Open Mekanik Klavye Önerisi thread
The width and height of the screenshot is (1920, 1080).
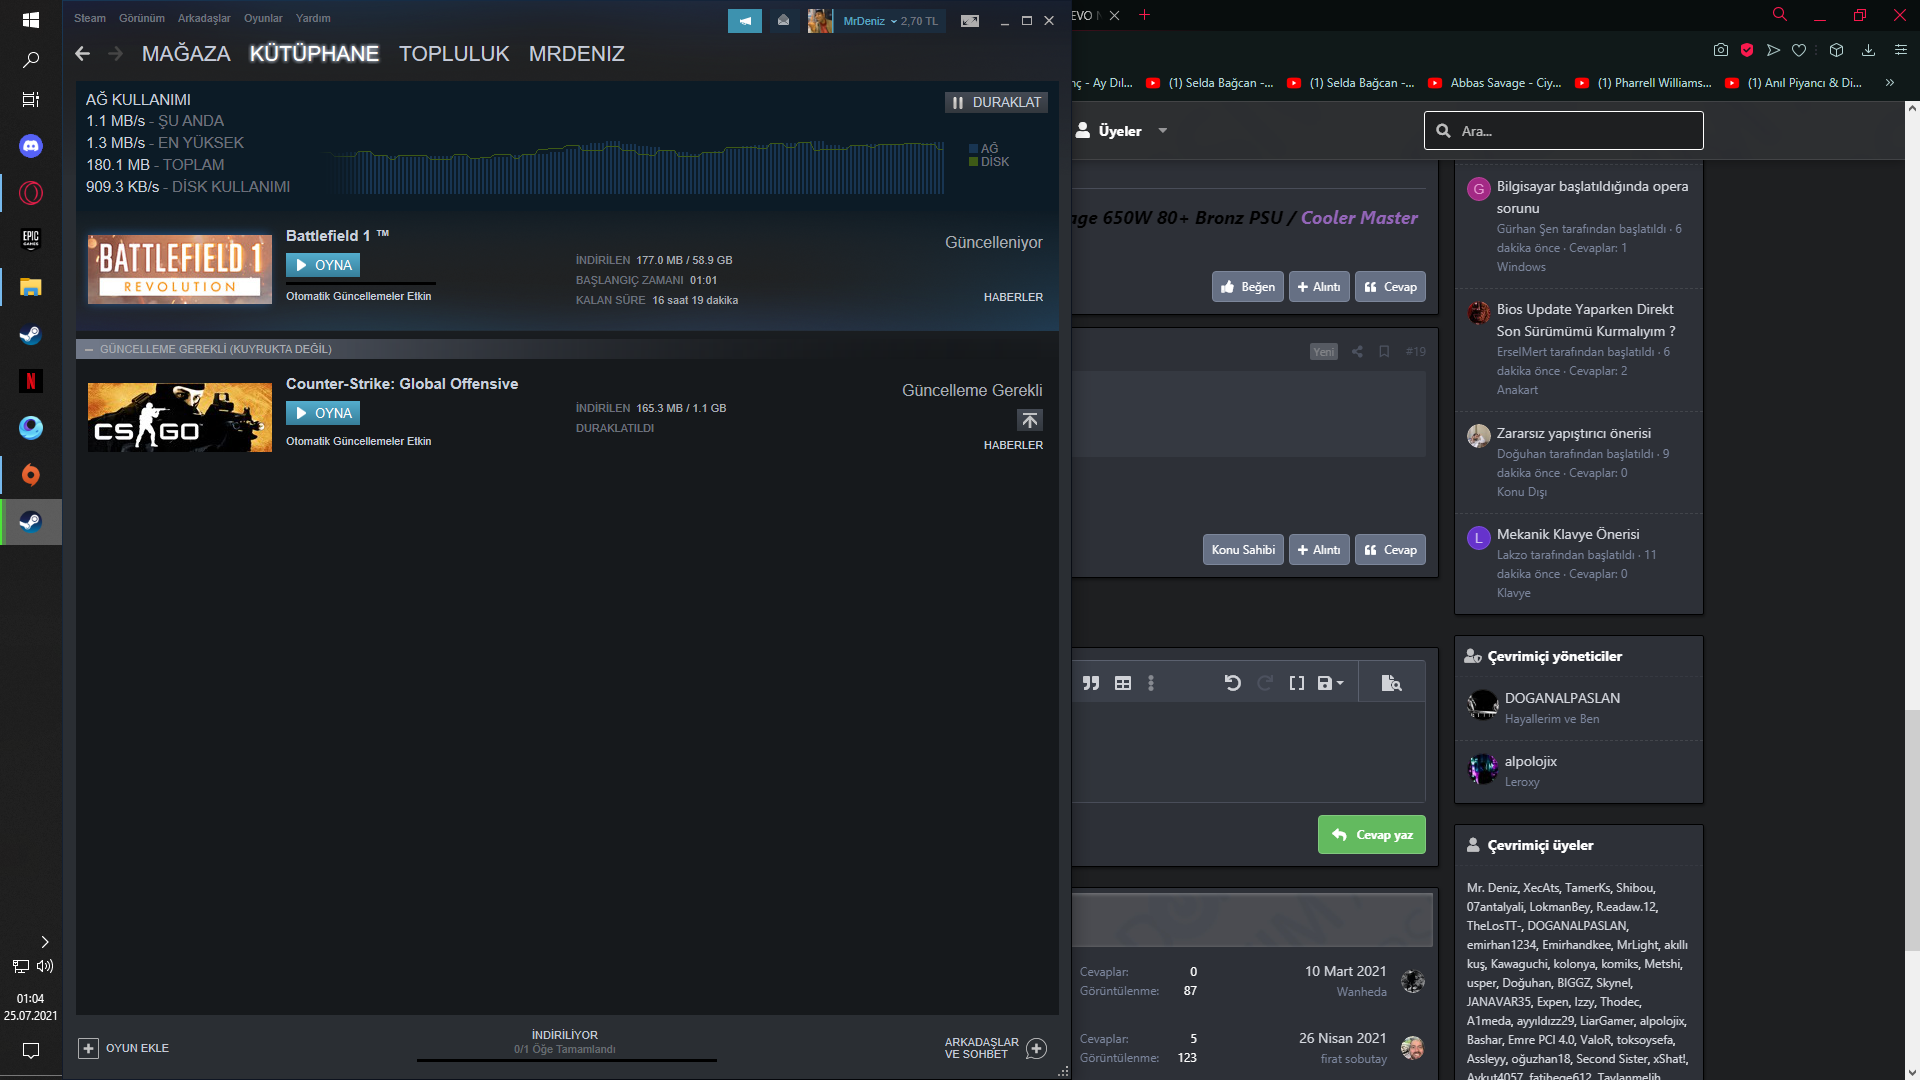[x=1567, y=534]
